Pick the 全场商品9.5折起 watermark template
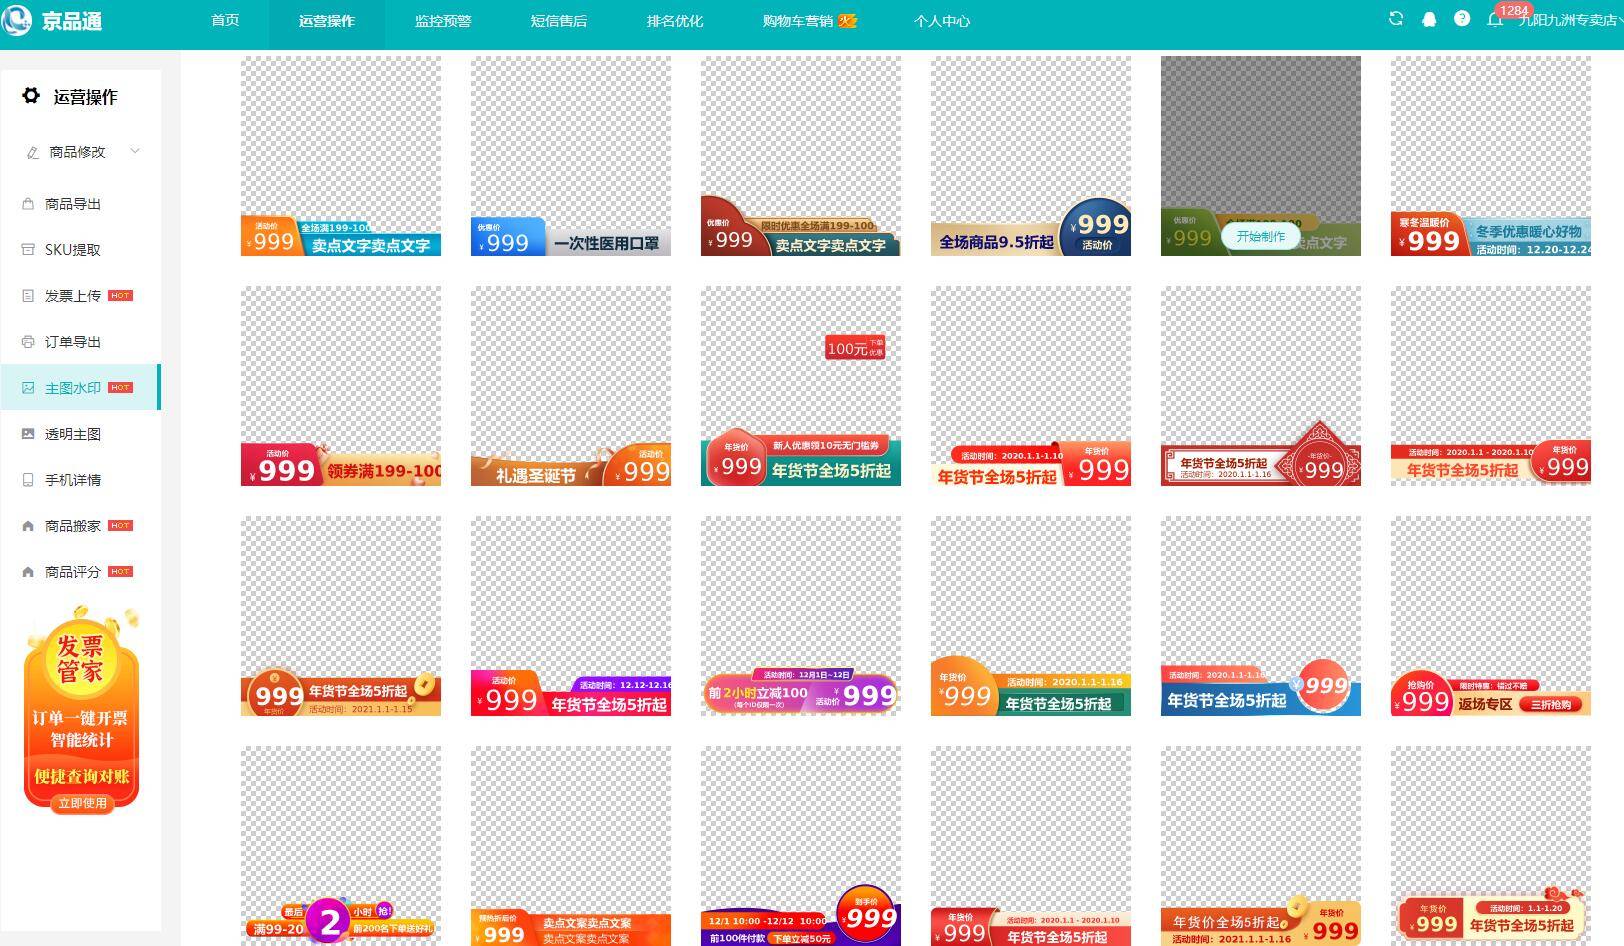1624x946 pixels. [x=1031, y=156]
